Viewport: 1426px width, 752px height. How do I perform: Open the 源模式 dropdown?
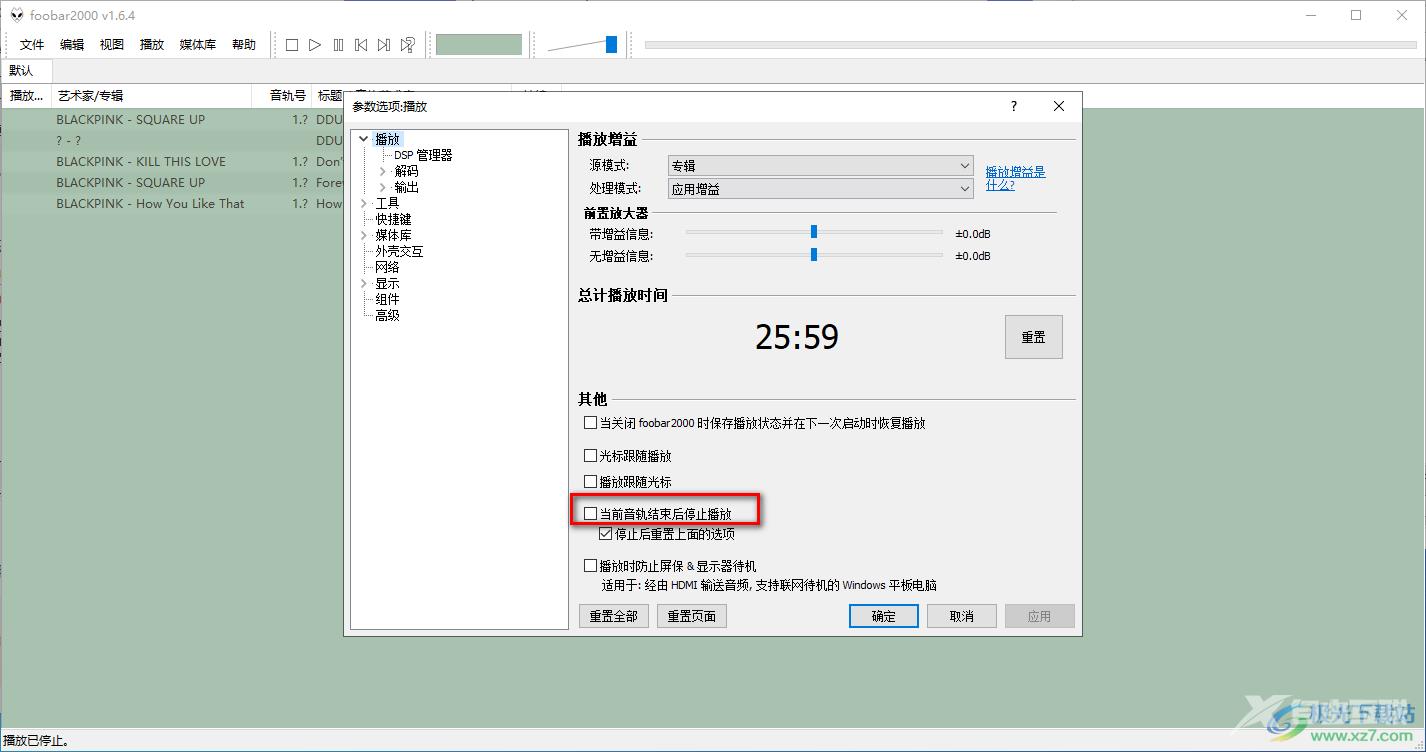821,166
